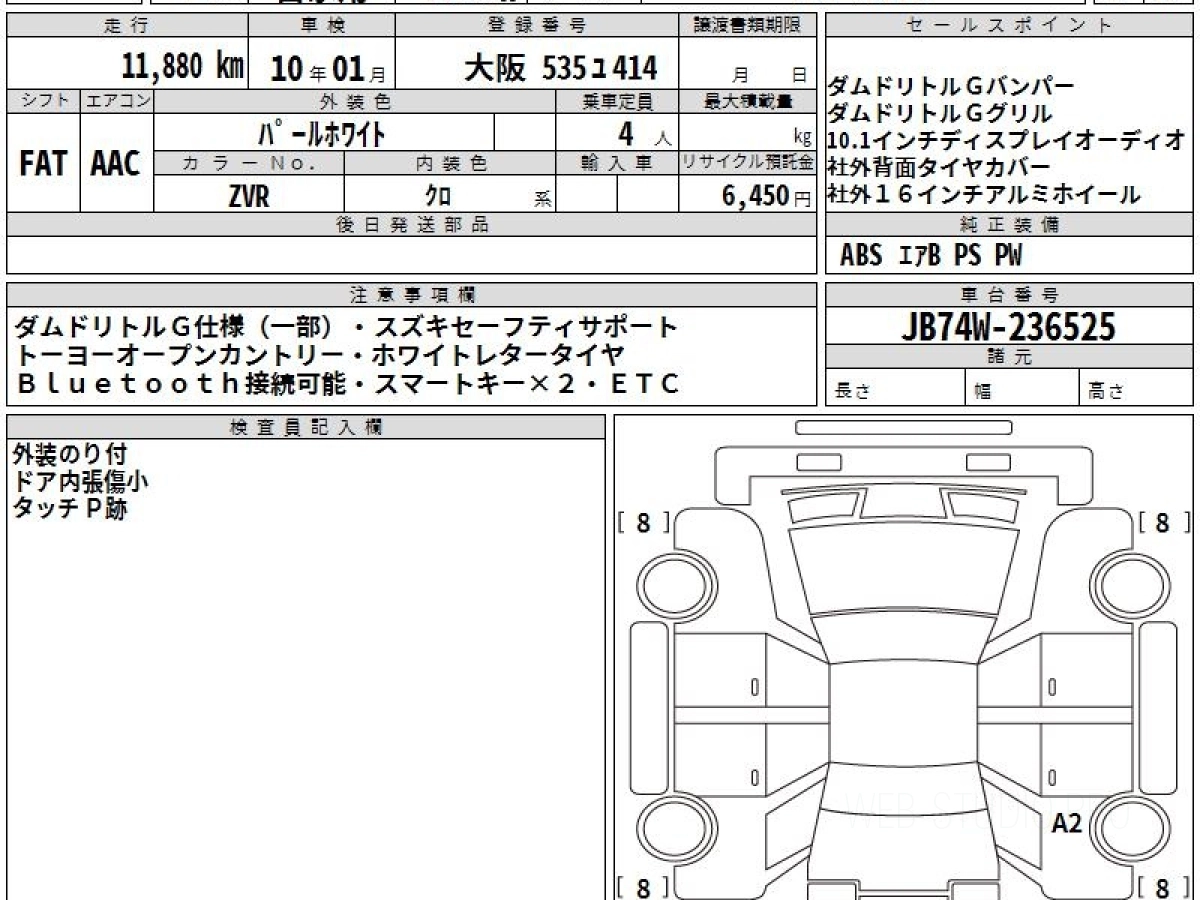Click the エアコン label

pyautogui.click(x=117, y=101)
